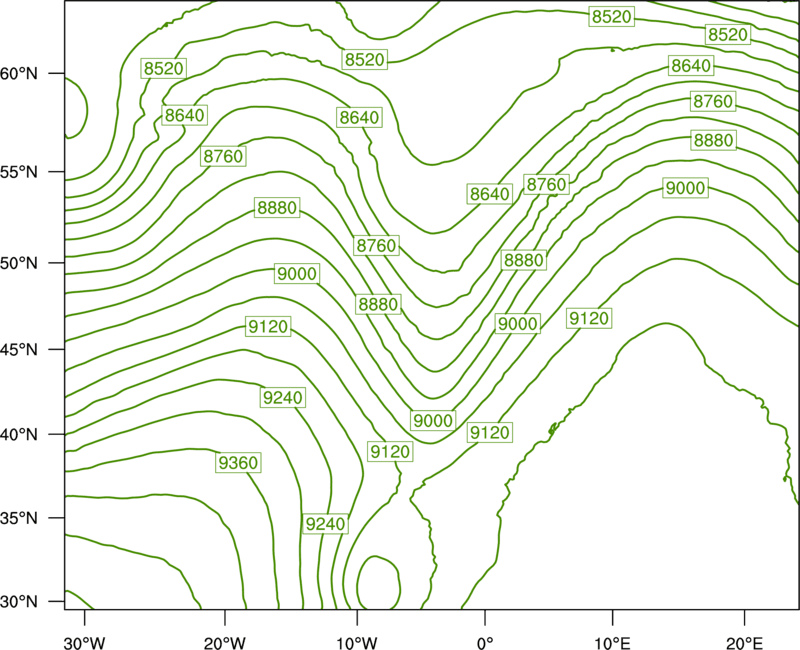Click the 0° longitude axis label
The width and height of the screenshot is (800, 650).
pos(485,642)
